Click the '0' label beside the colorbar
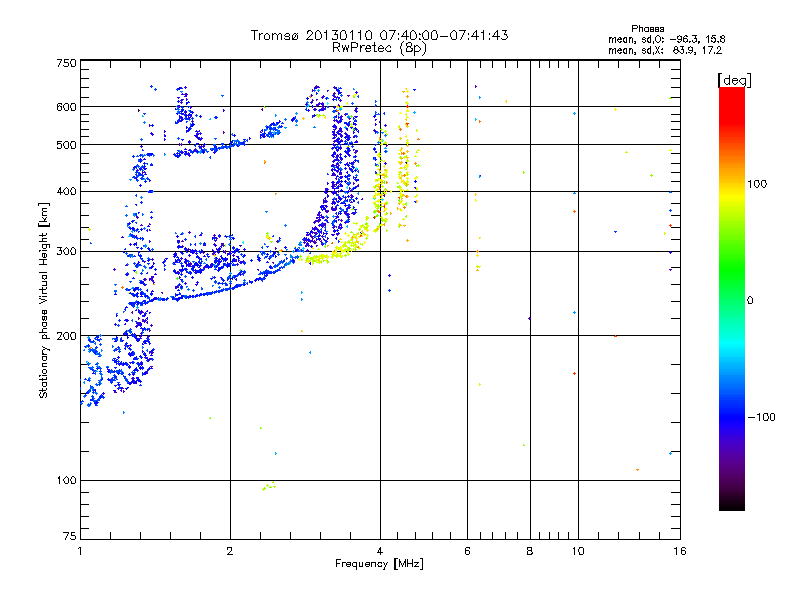The image size is (800, 600). (750, 301)
